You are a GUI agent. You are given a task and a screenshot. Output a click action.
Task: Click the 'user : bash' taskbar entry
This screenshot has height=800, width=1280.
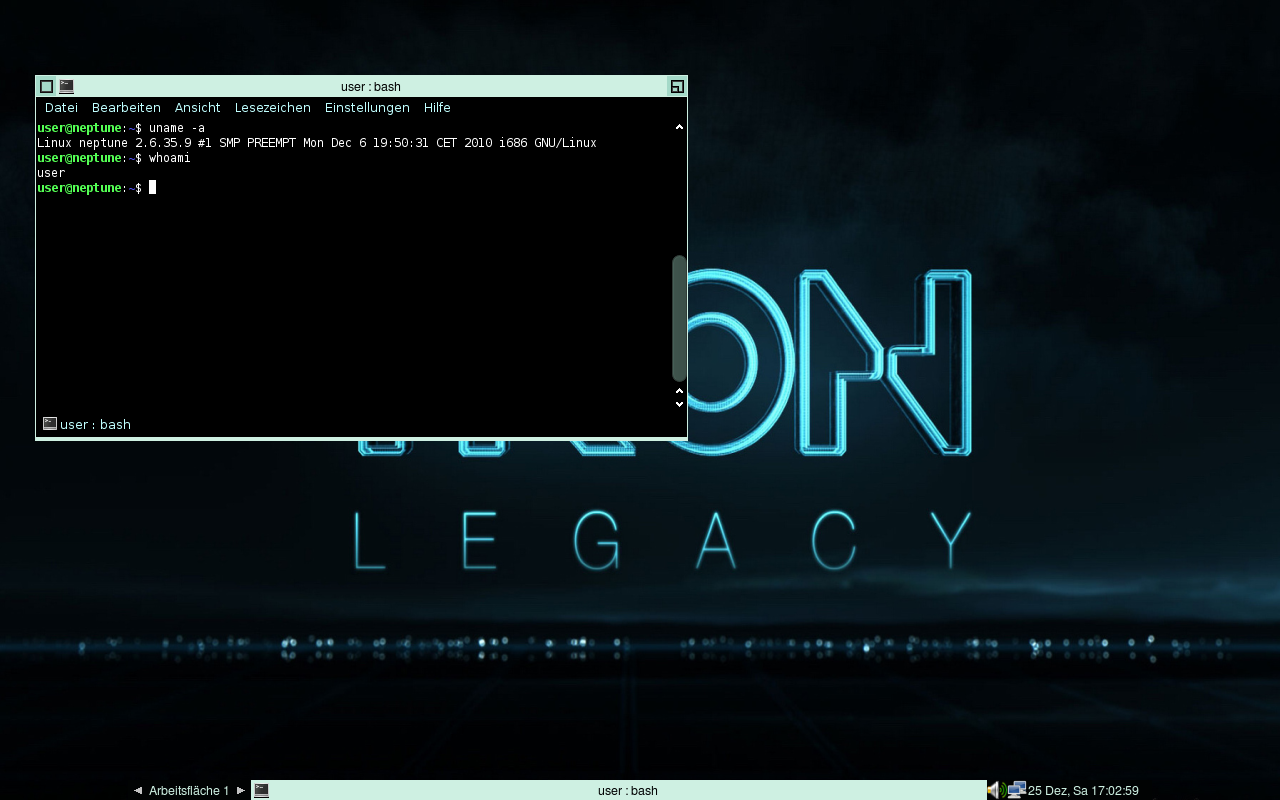[618, 790]
